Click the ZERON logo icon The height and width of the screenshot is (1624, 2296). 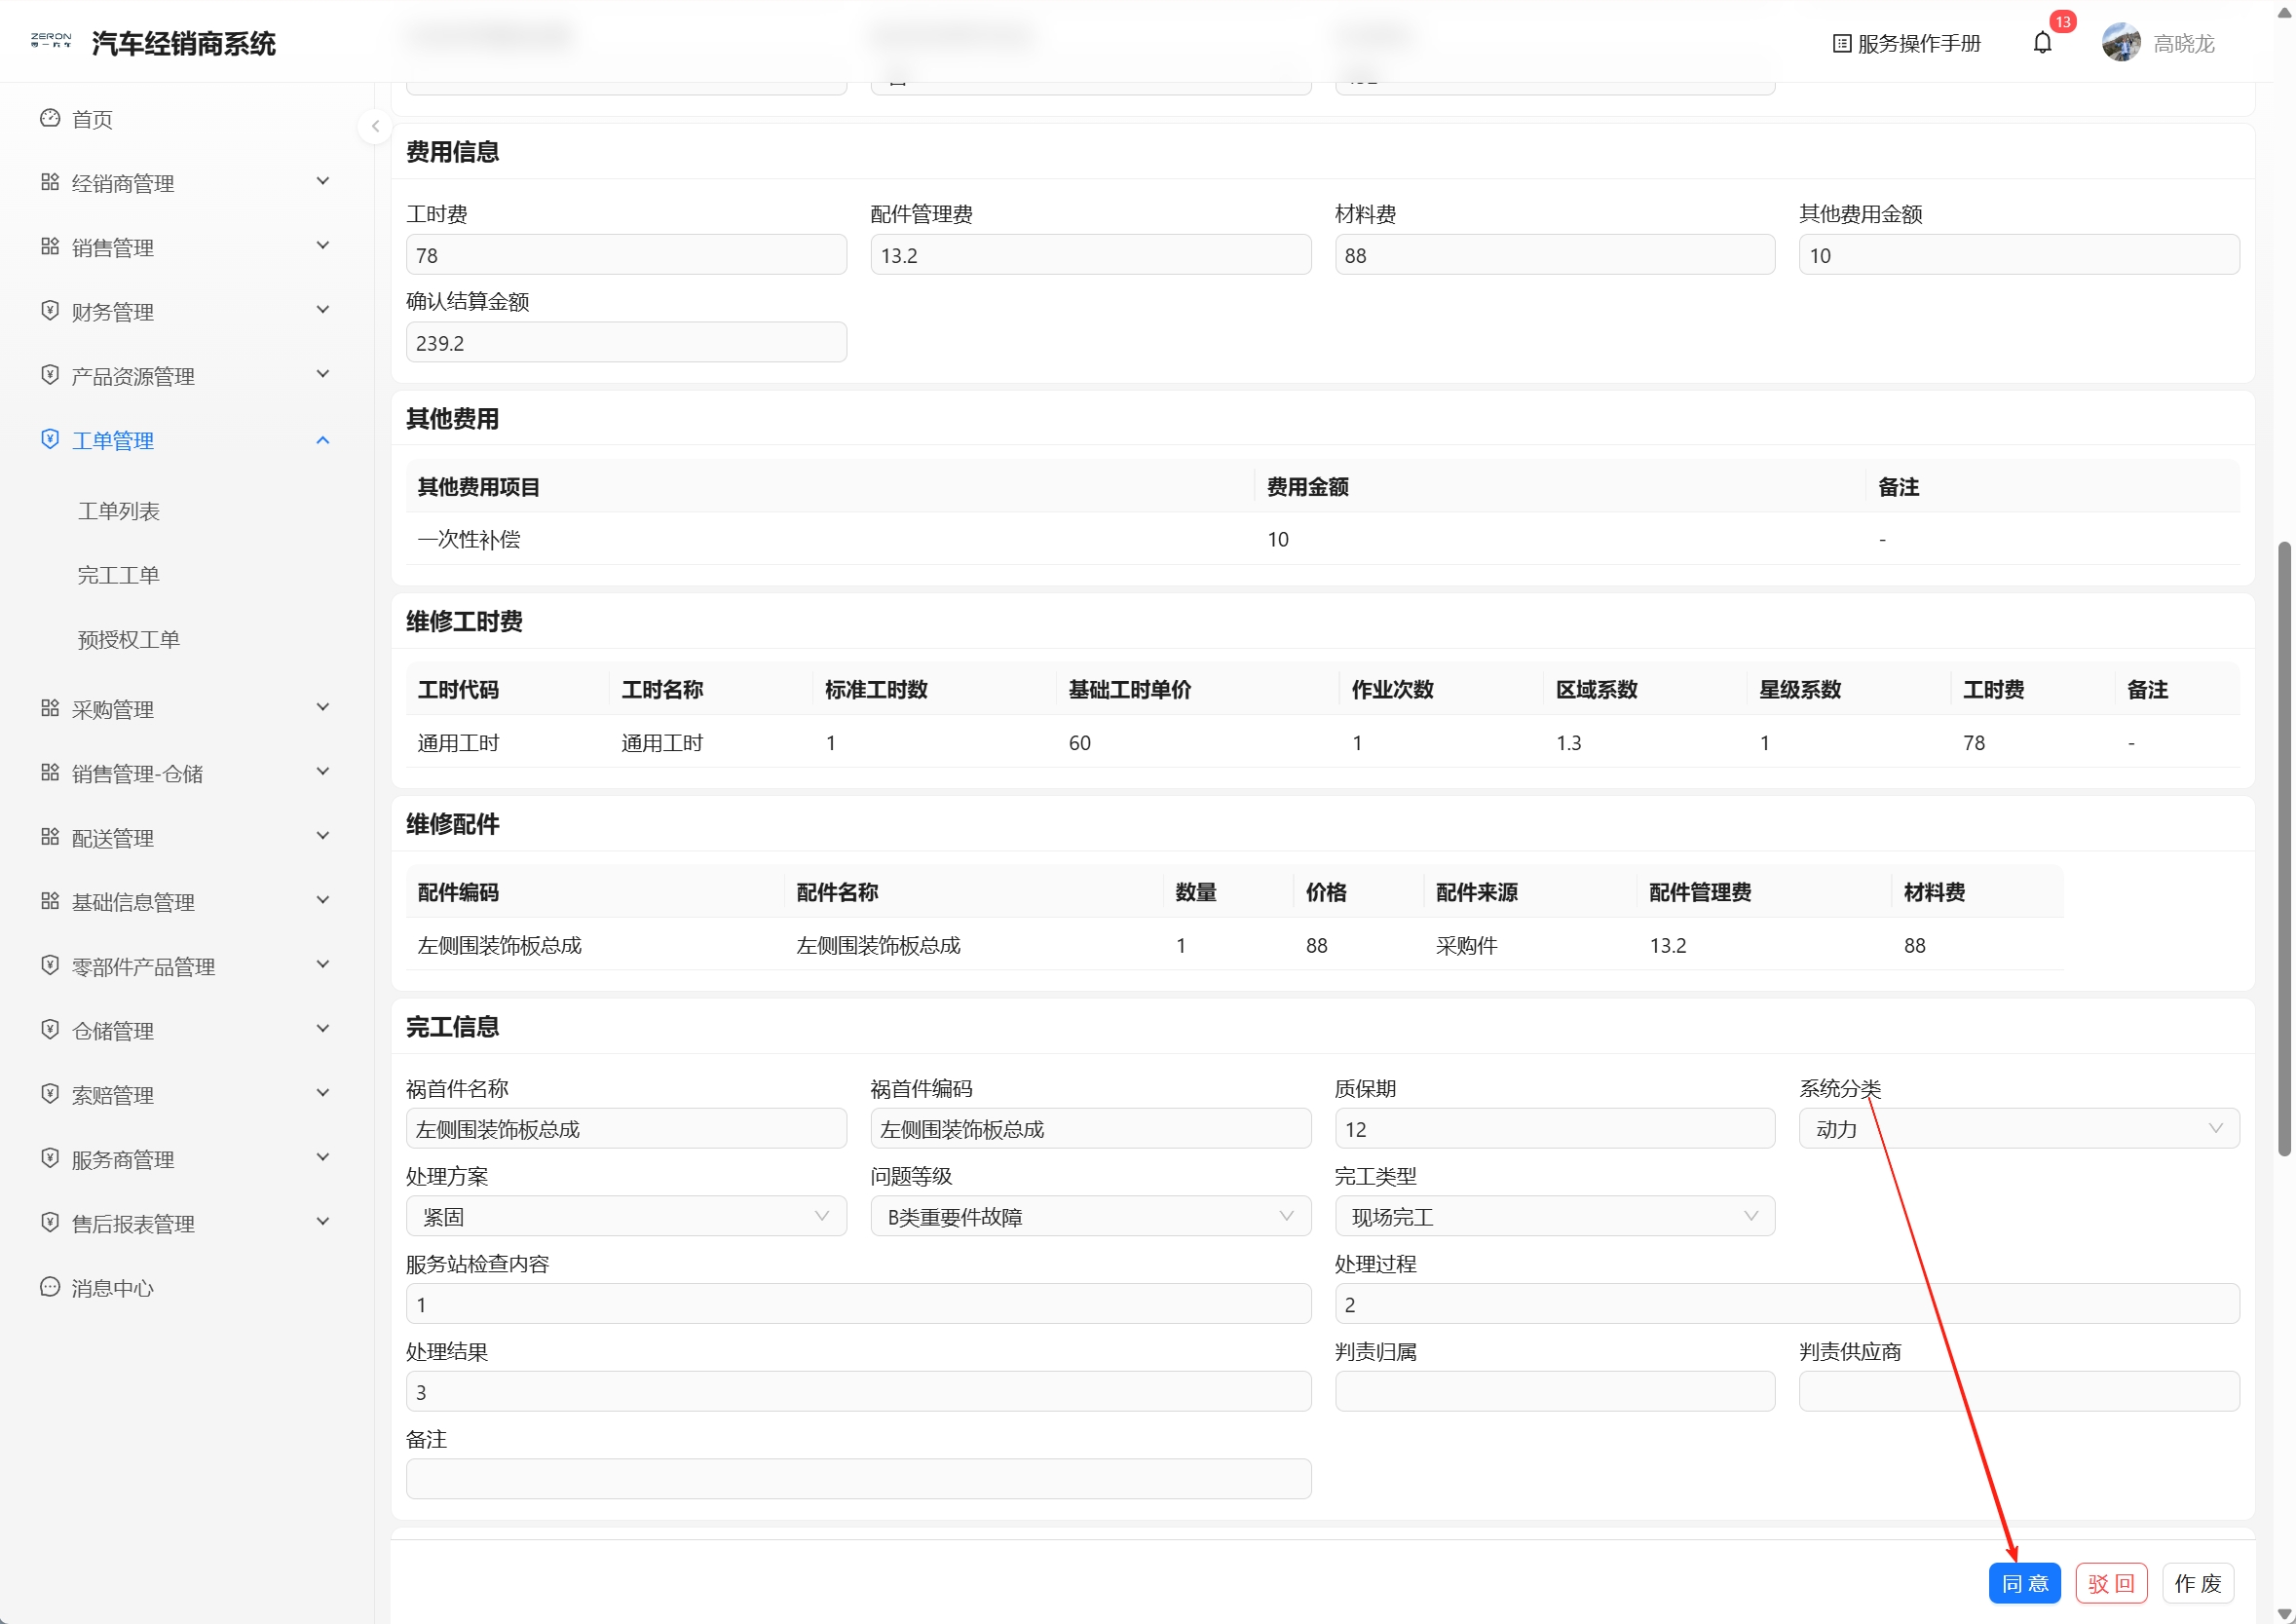click(x=51, y=41)
